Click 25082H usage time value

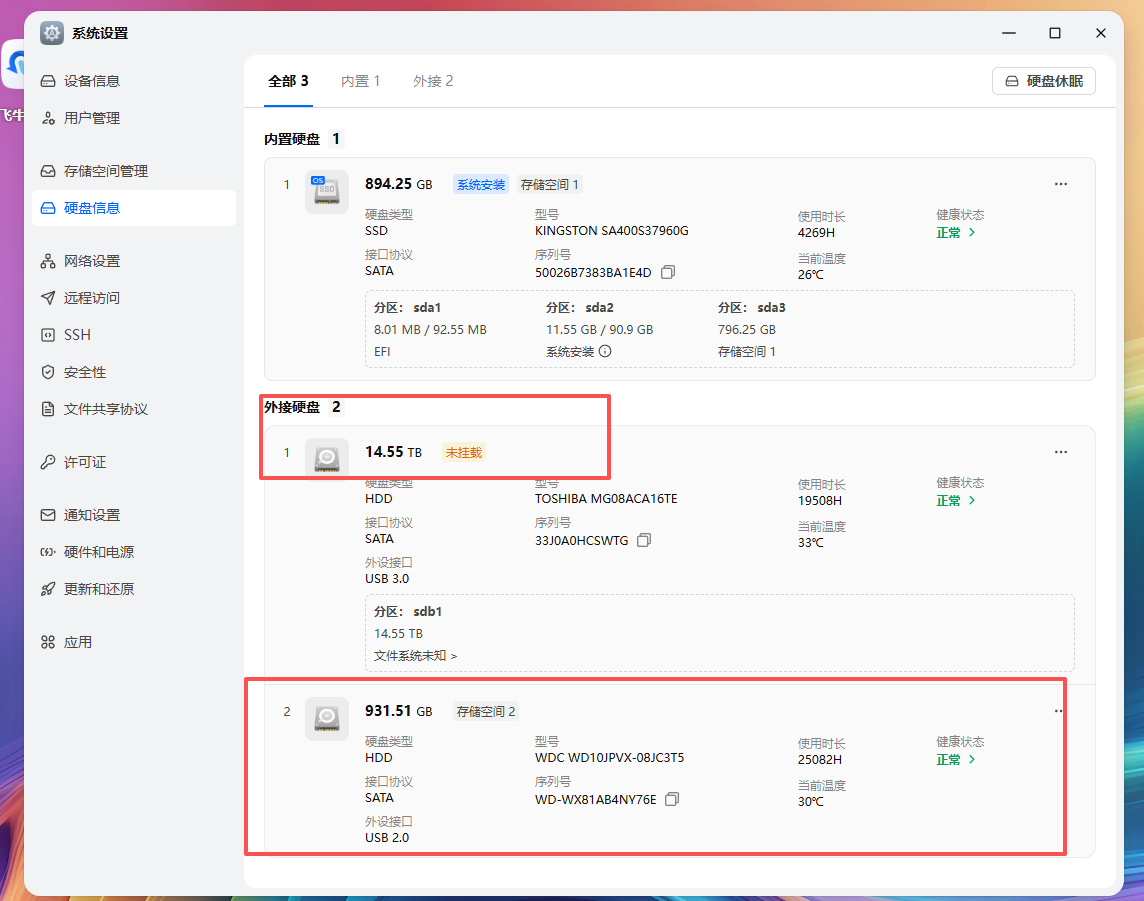tap(819, 759)
